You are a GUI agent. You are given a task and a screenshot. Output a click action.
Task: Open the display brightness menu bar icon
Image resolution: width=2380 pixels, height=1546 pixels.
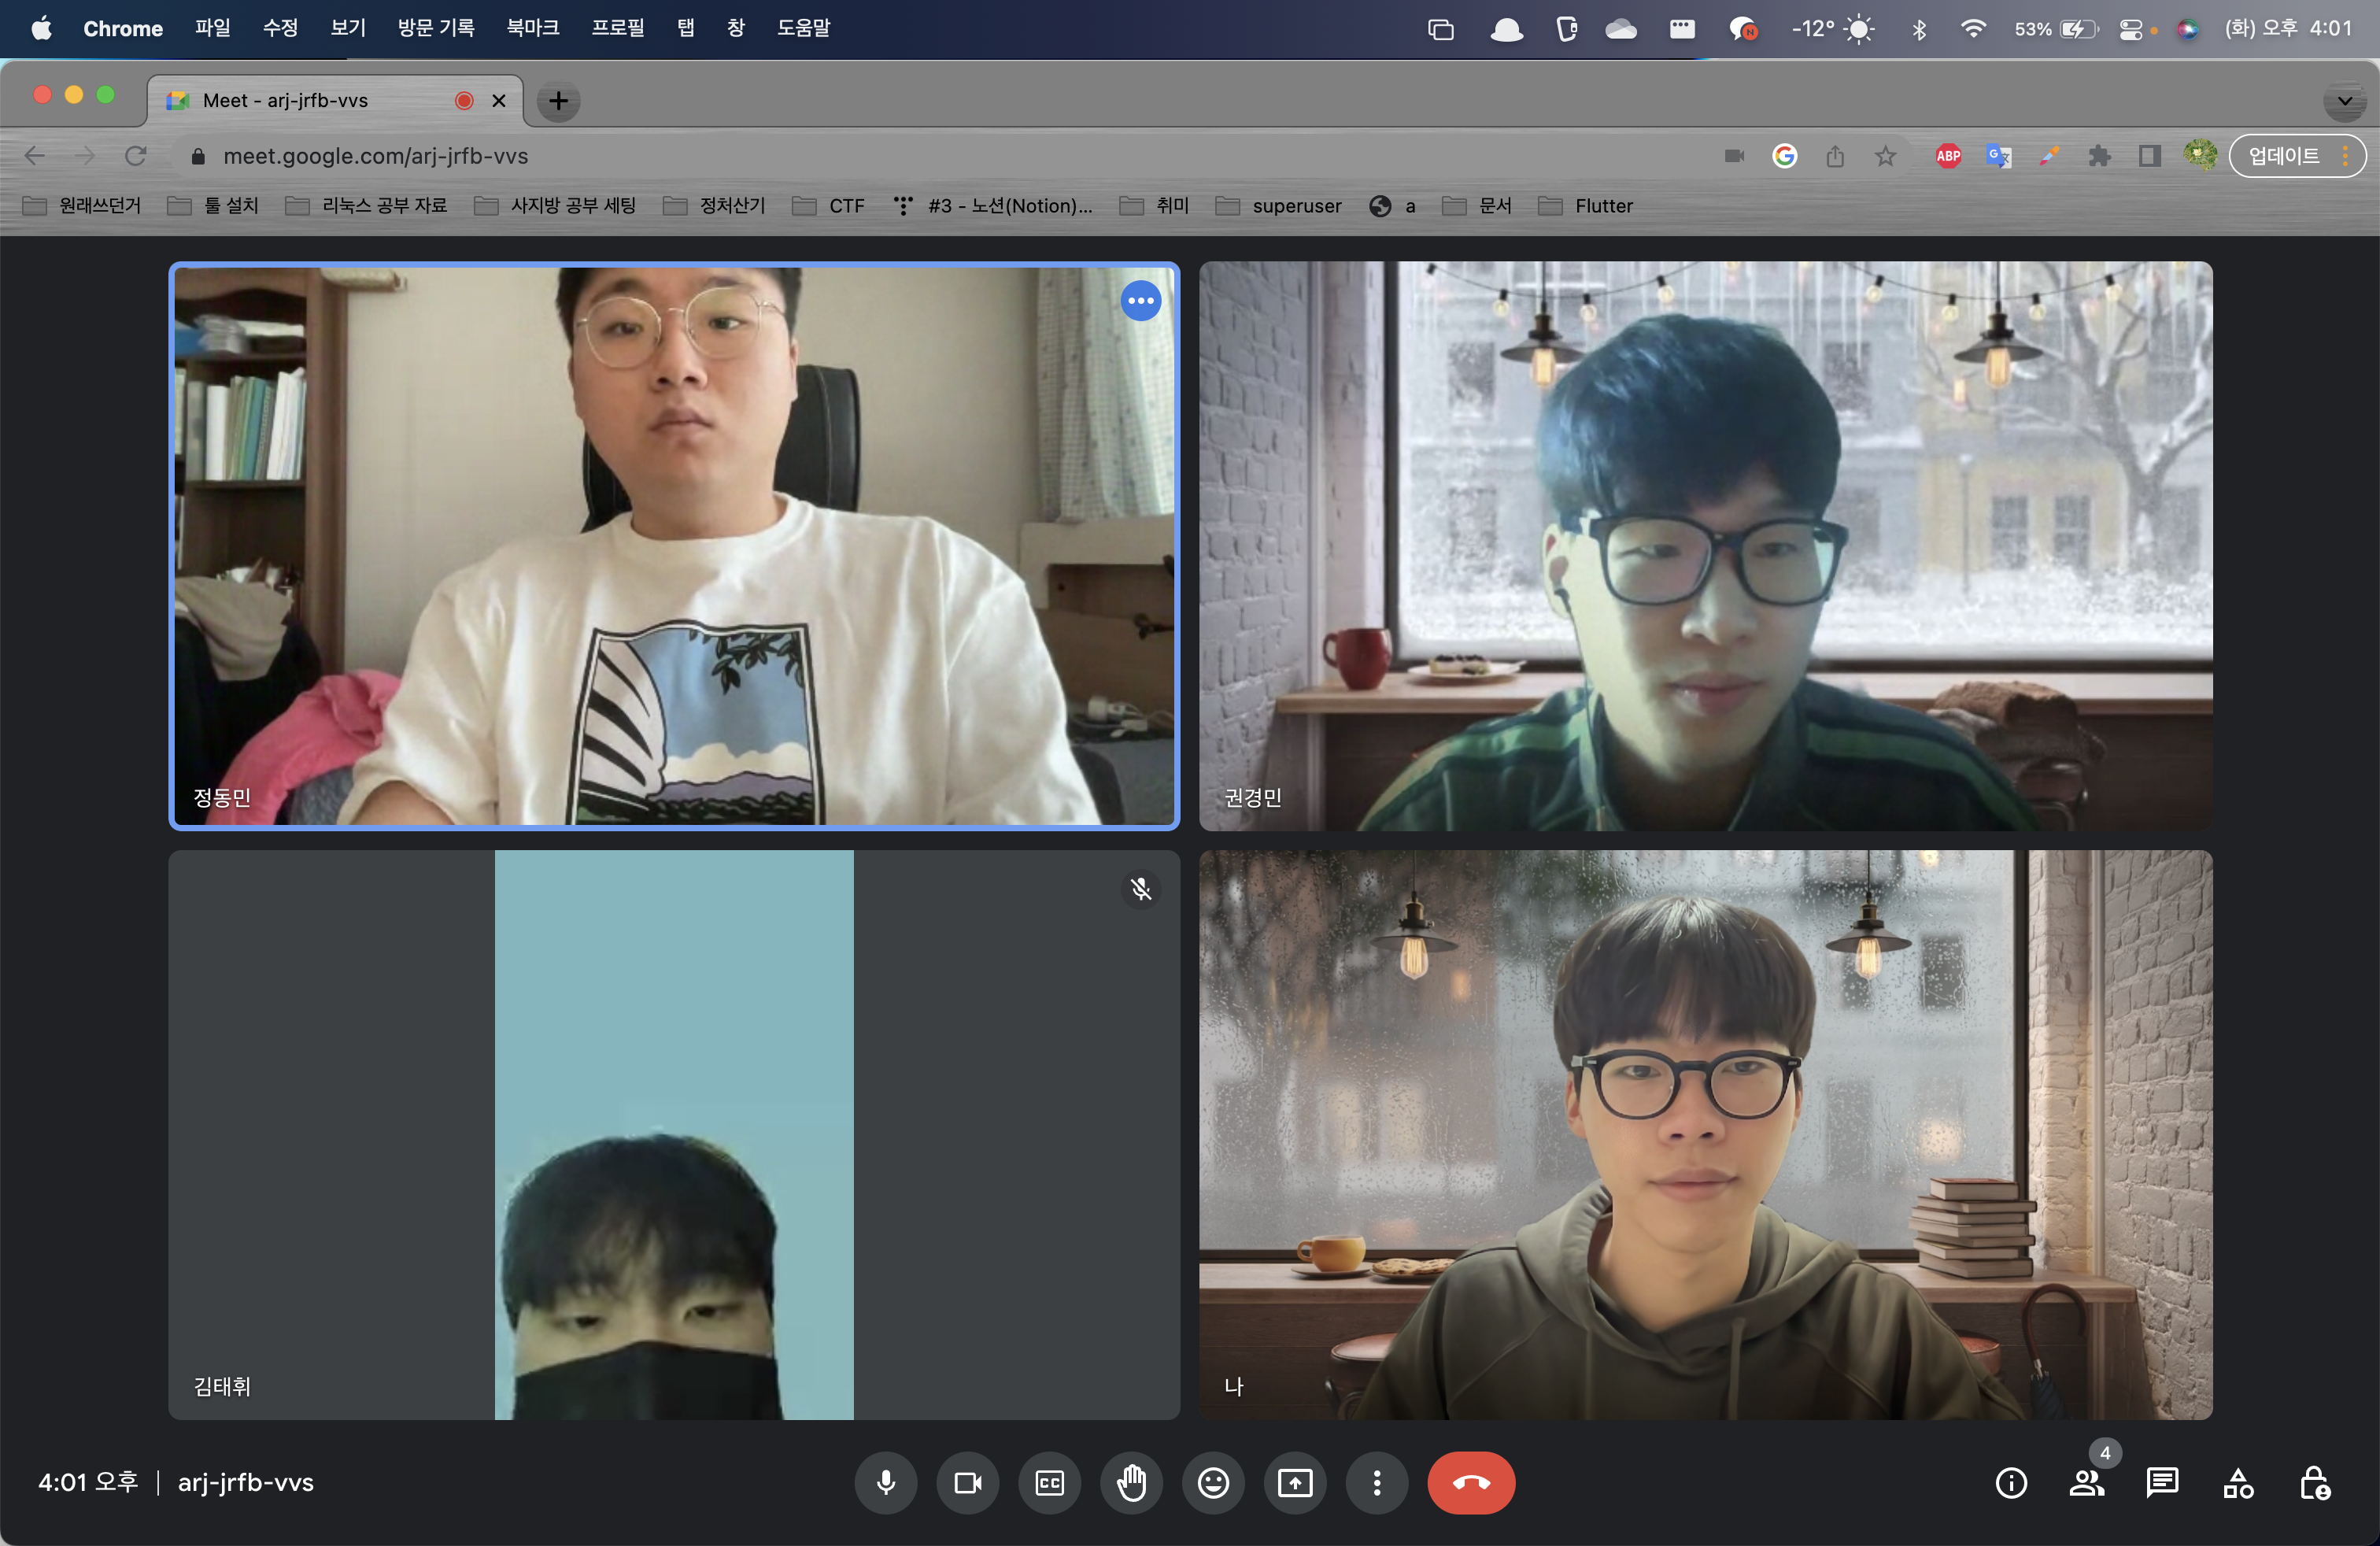click(1860, 28)
